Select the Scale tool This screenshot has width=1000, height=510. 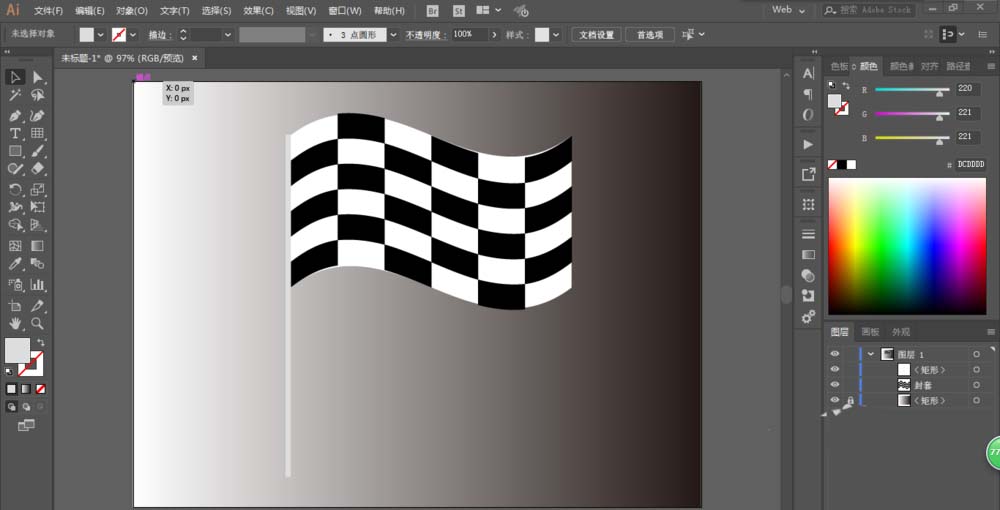point(38,189)
